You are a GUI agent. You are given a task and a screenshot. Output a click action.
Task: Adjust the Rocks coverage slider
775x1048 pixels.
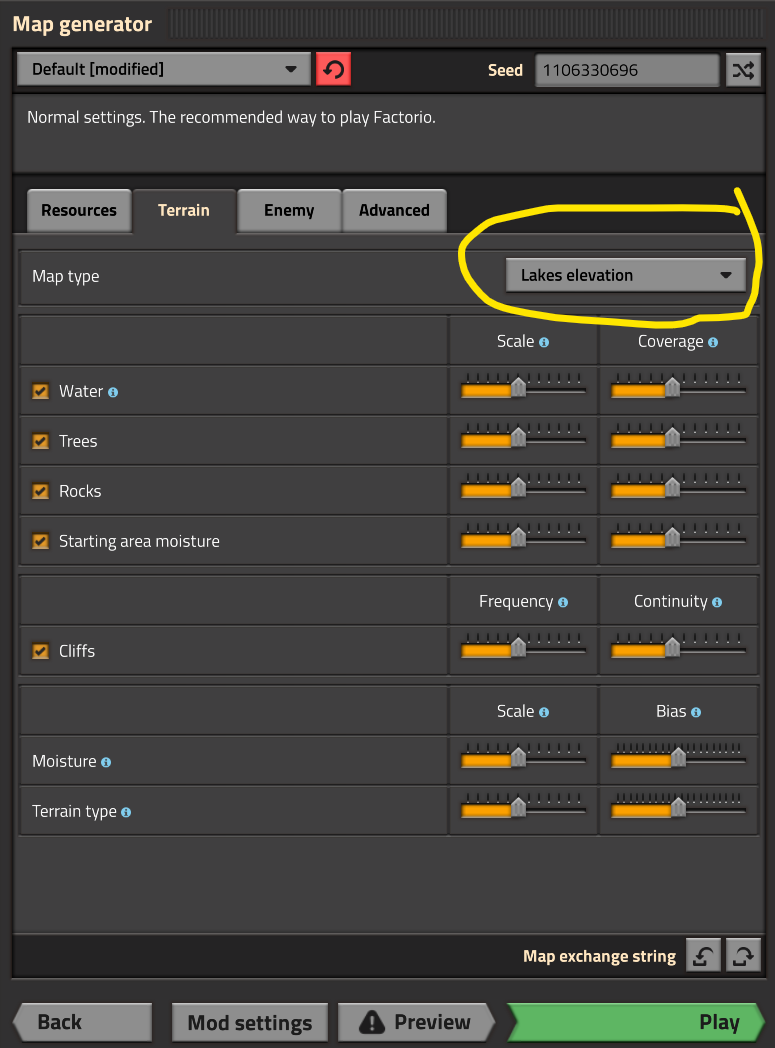coord(678,487)
